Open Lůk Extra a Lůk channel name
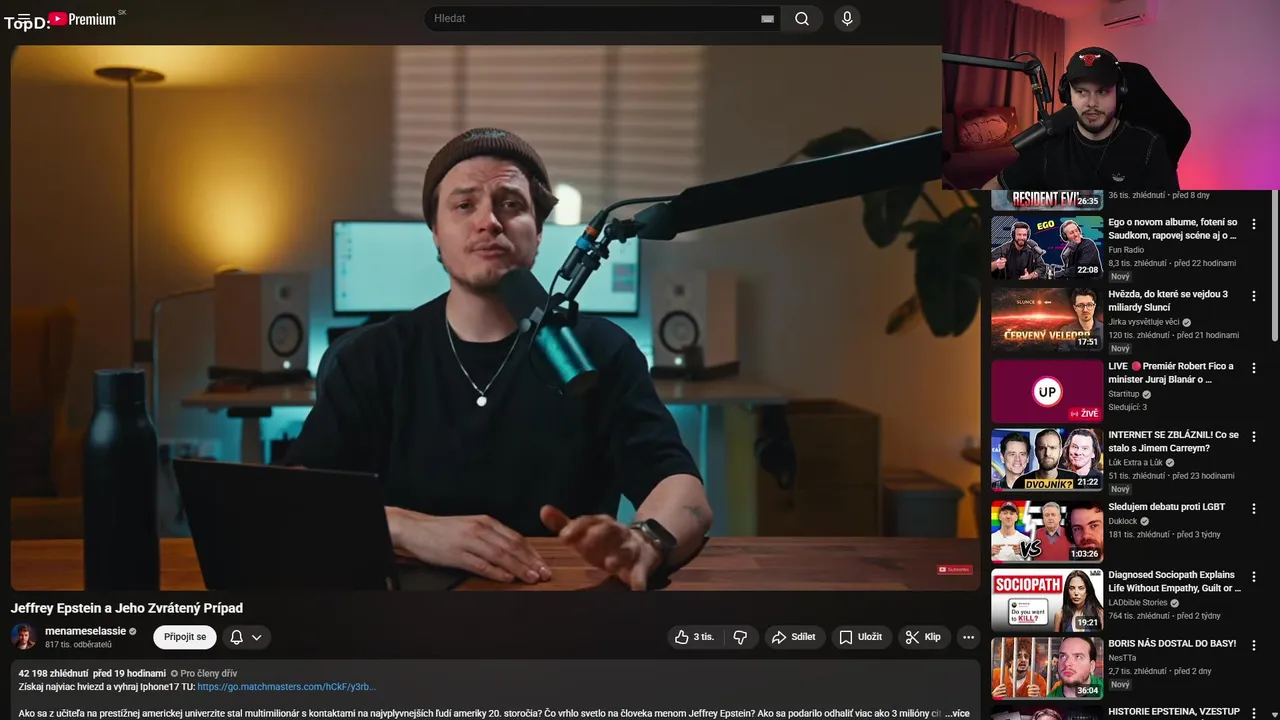The width and height of the screenshot is (1280, 720). point(1135,462)
